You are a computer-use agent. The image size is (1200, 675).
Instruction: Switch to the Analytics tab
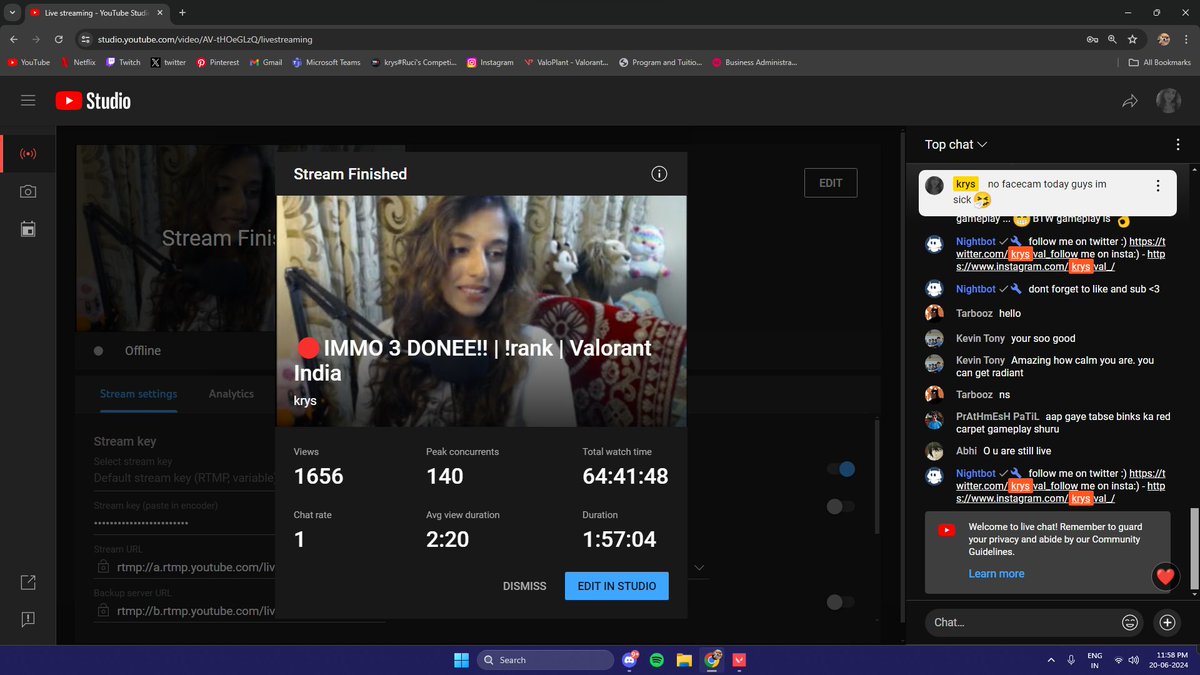point(231,394)
